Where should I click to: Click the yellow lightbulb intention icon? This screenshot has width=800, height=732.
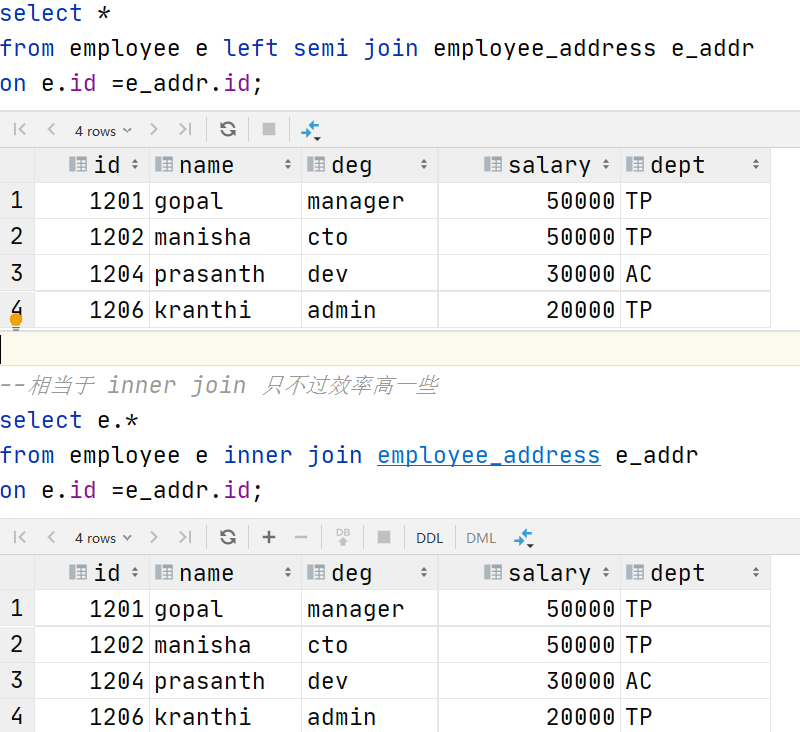(16, 322)
